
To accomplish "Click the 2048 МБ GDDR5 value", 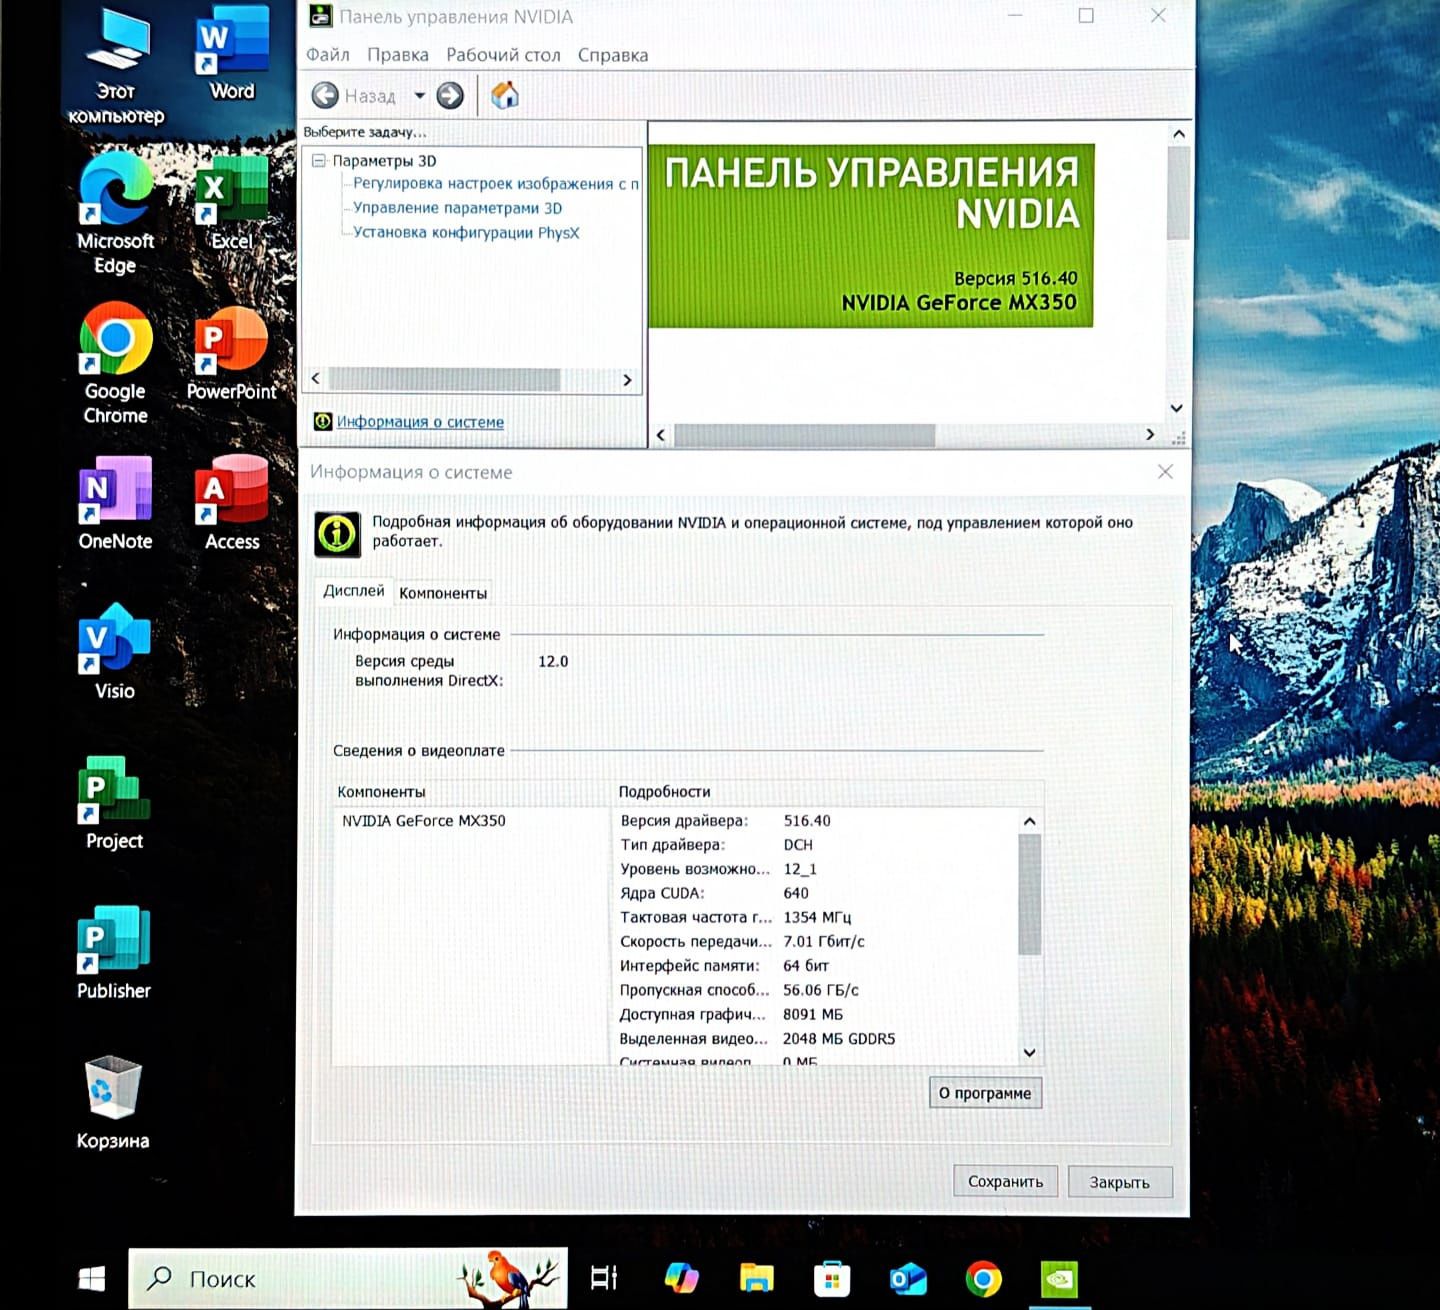I will pos(839,1039).
